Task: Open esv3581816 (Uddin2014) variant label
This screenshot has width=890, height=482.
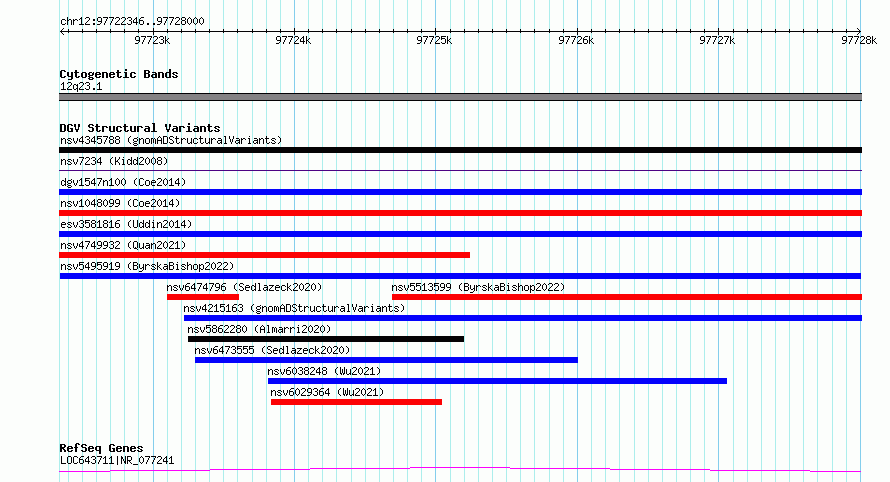Action: click(126, 224)
